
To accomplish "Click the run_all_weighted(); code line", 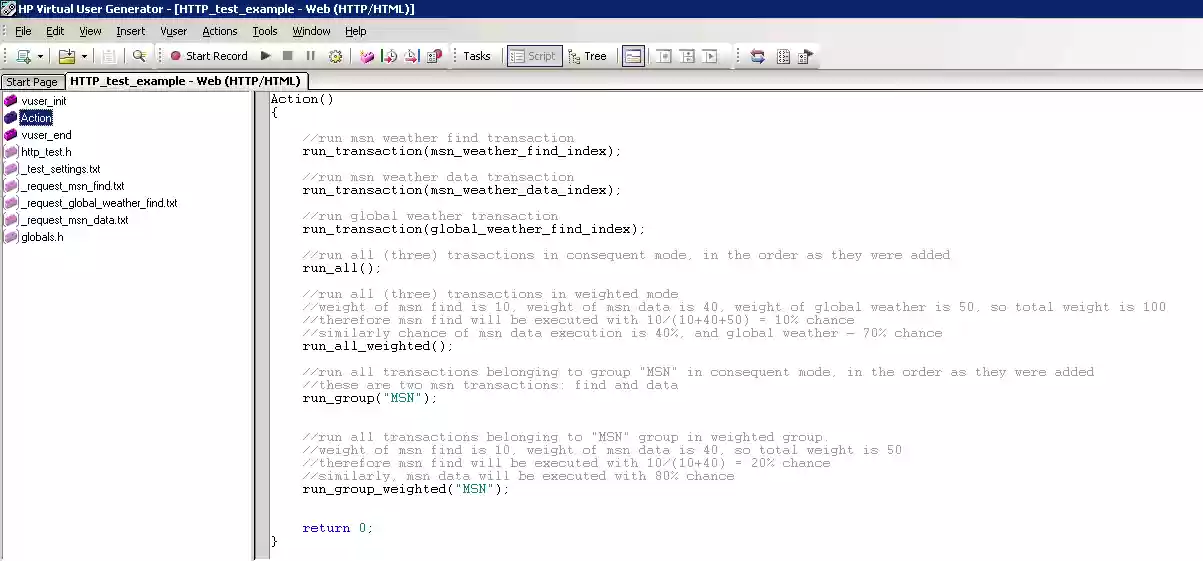I will [378, 346].
